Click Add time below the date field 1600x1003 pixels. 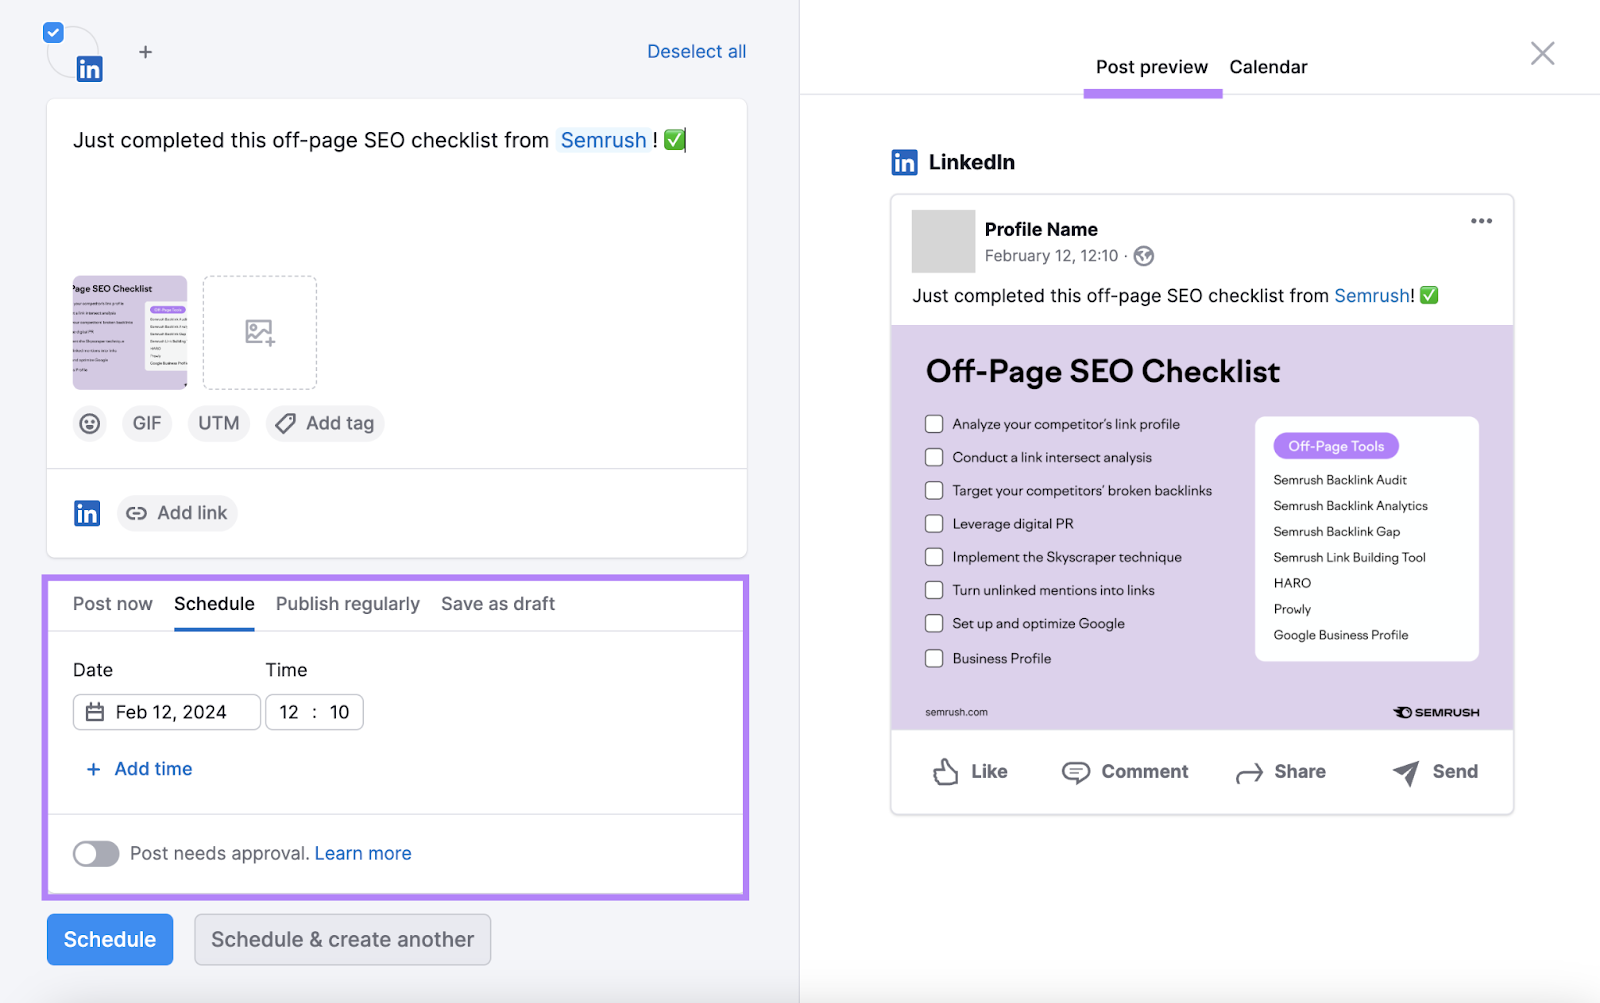(x=138, y=768)
